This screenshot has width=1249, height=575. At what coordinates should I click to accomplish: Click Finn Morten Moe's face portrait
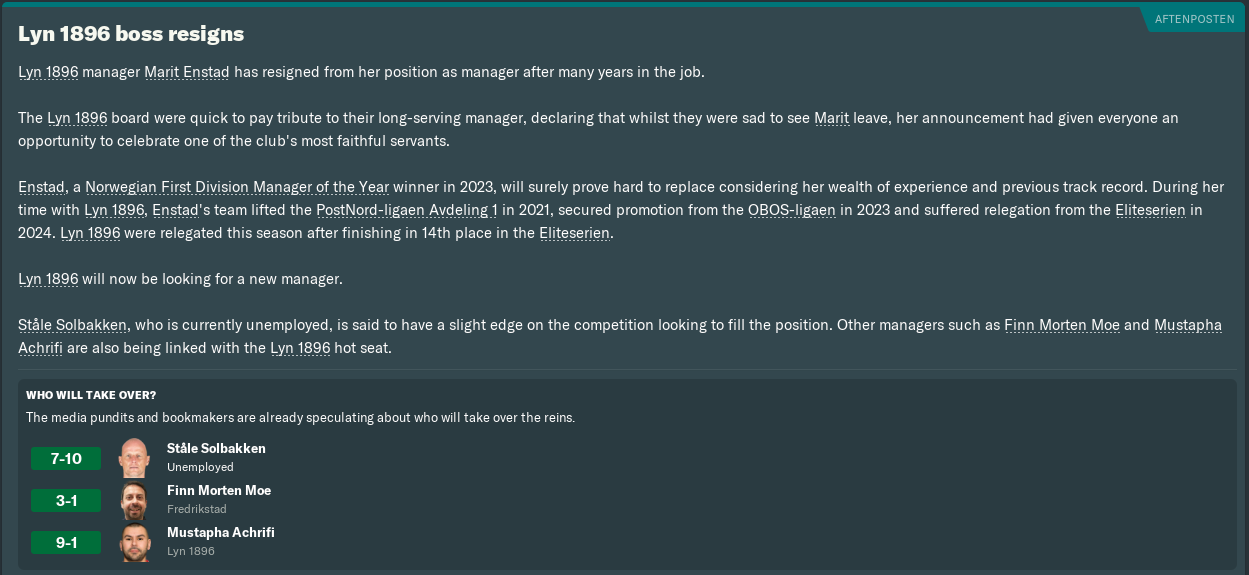[134, 500]
